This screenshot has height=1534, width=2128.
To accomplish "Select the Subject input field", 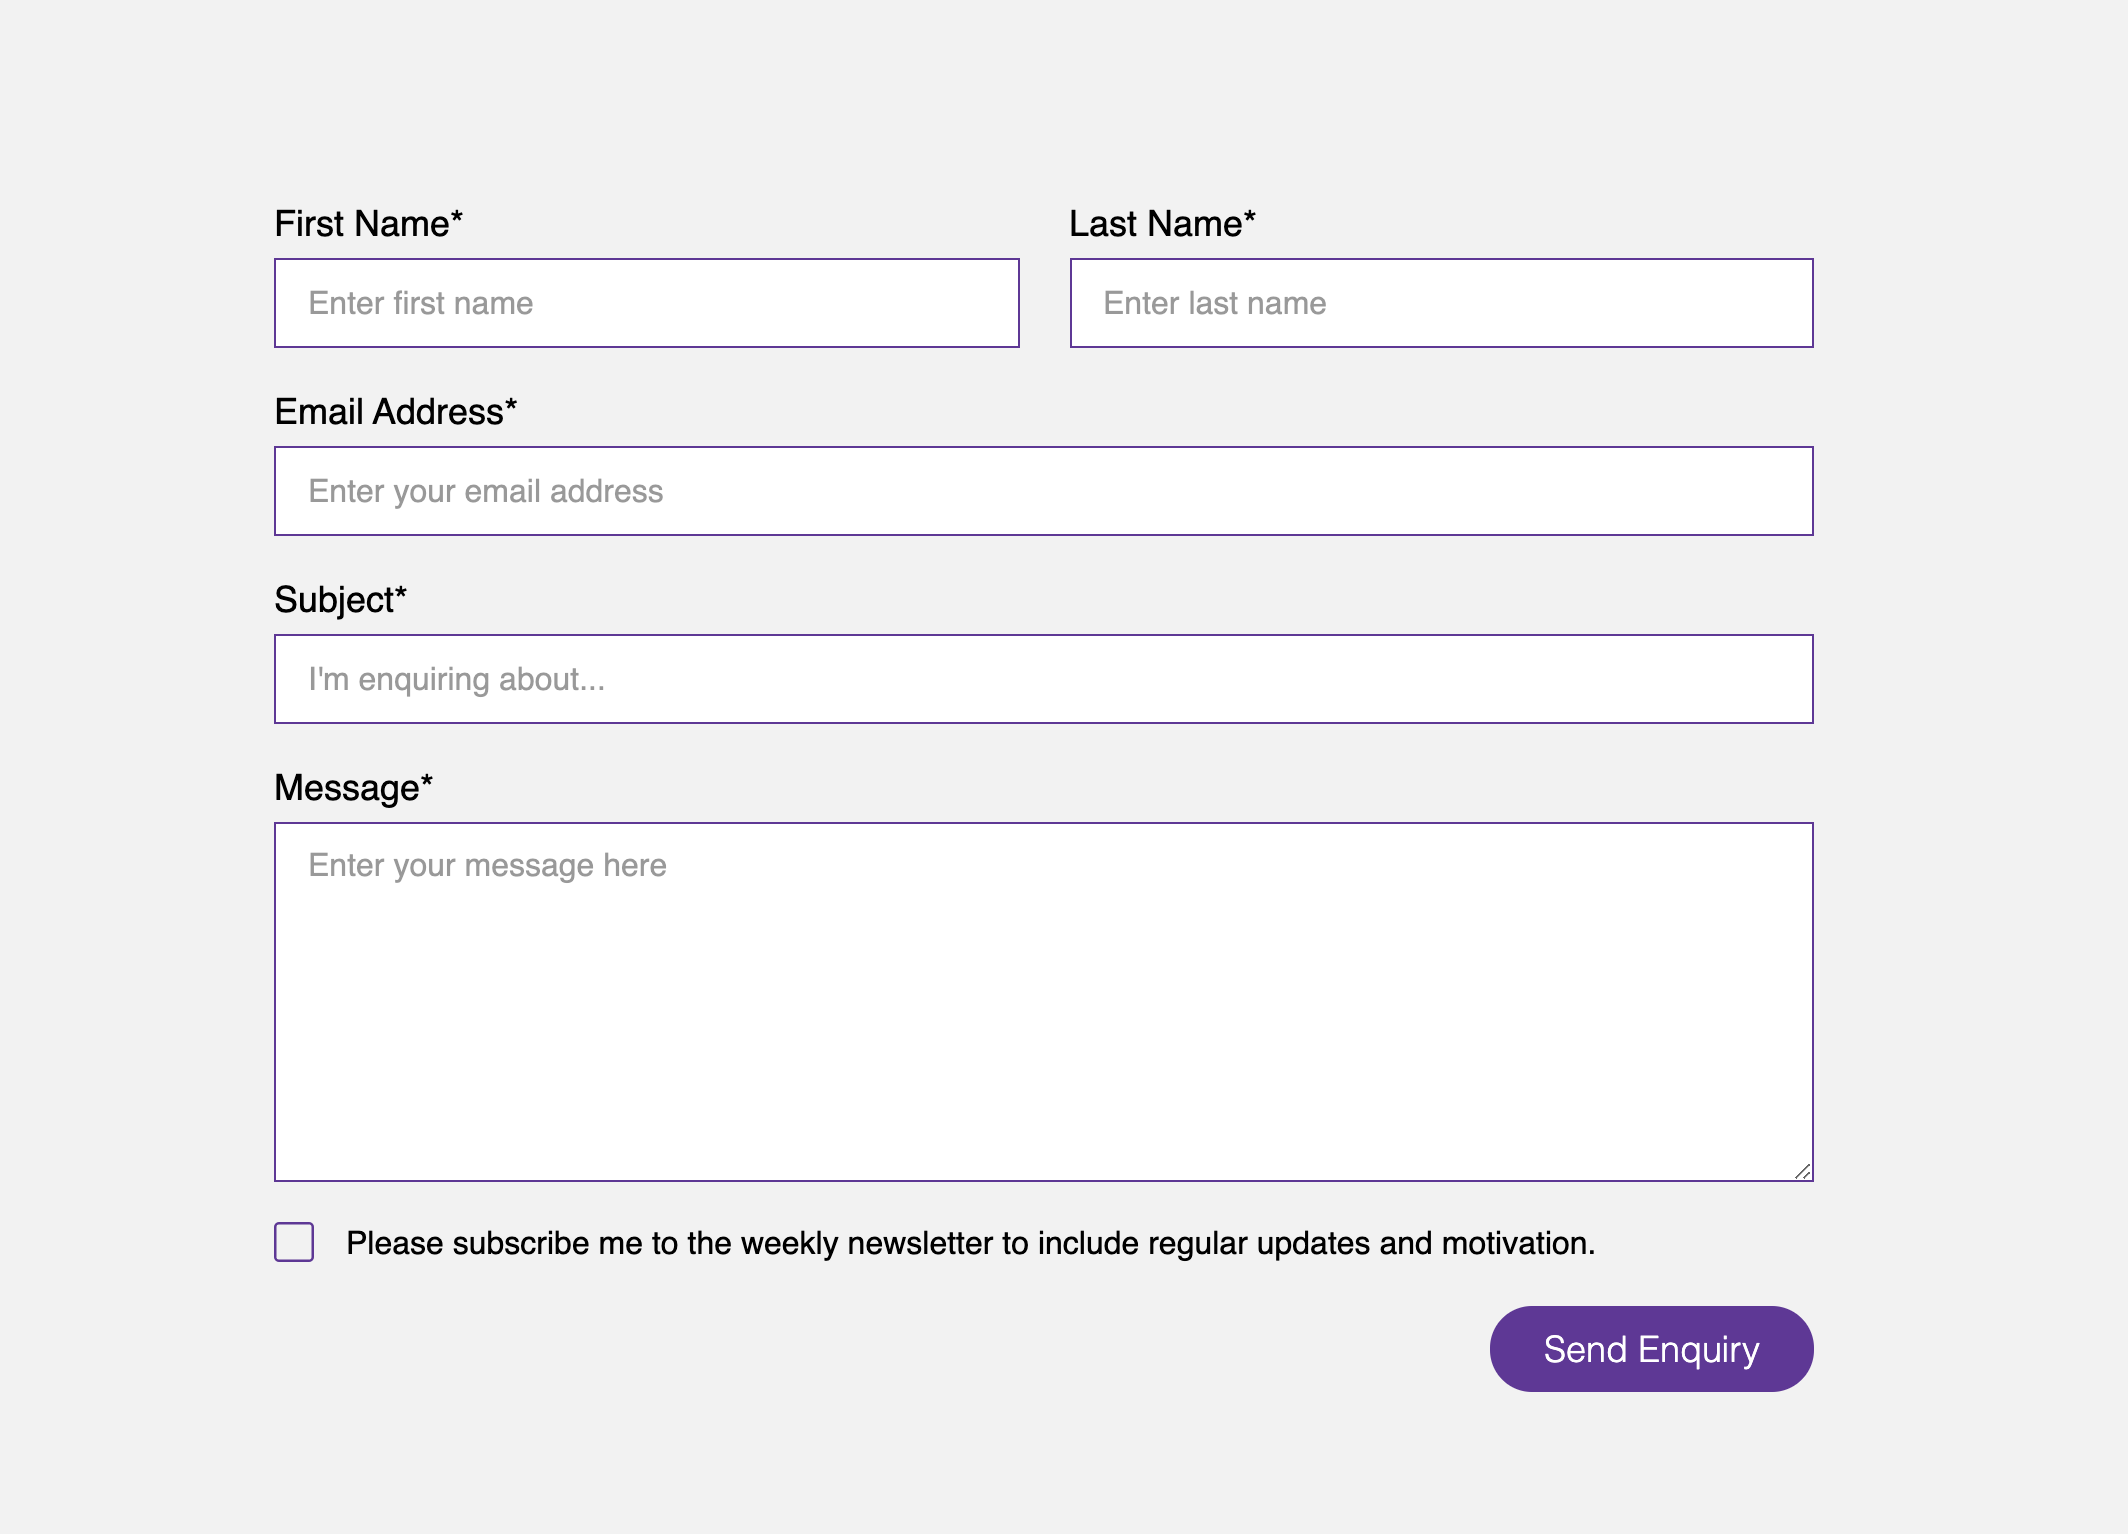I will pyautogui.click(x=1043, y=679).
